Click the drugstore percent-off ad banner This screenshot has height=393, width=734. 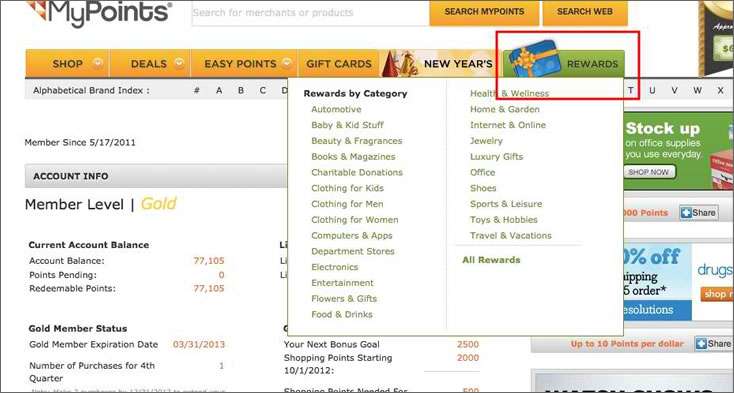tap(679, 282)
